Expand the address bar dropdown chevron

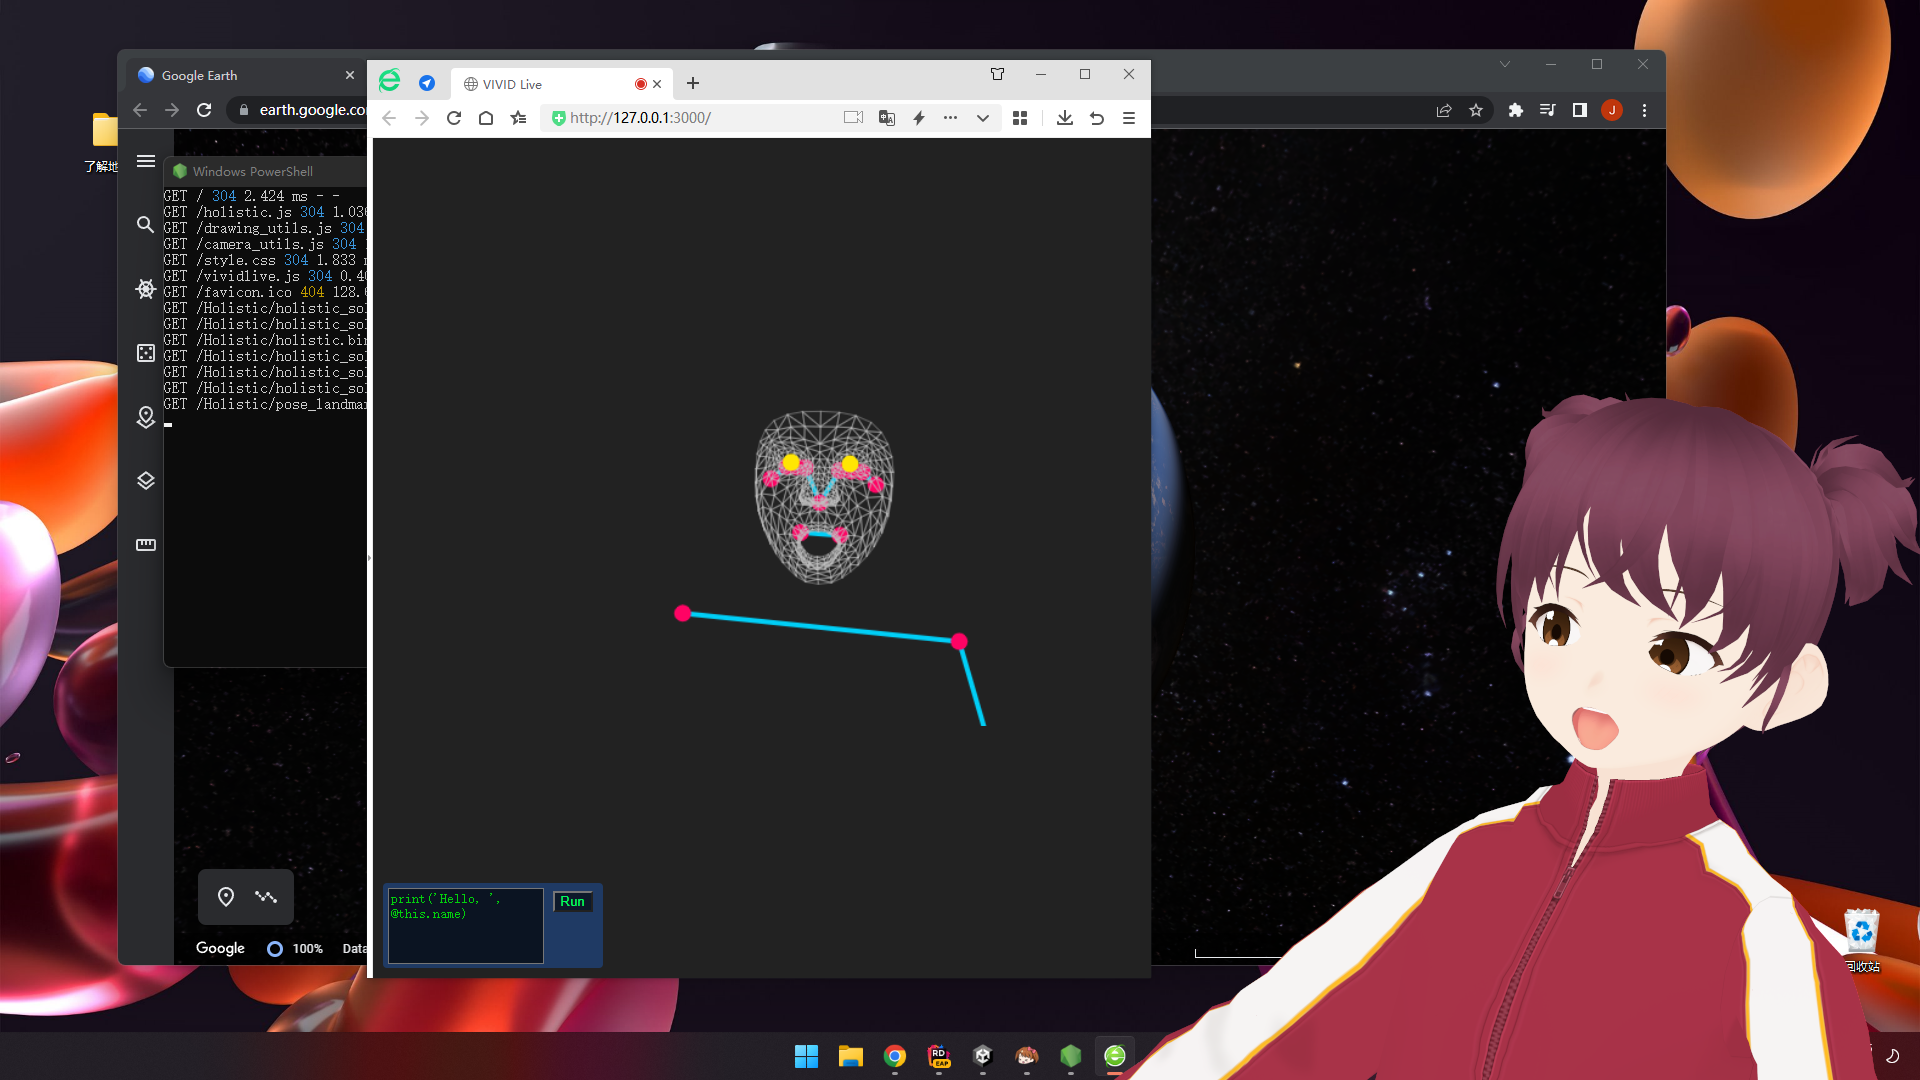pos(983,118)
